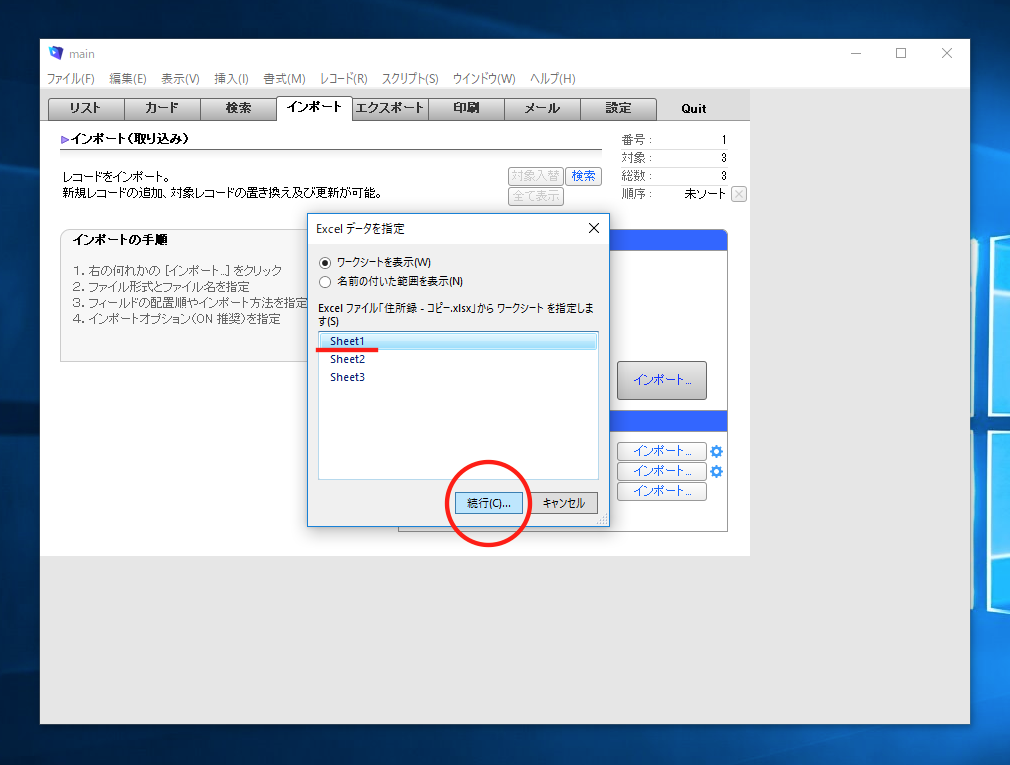Click the main app icon in title bar
Screen dimensions: 1010x765
[56, 54]
